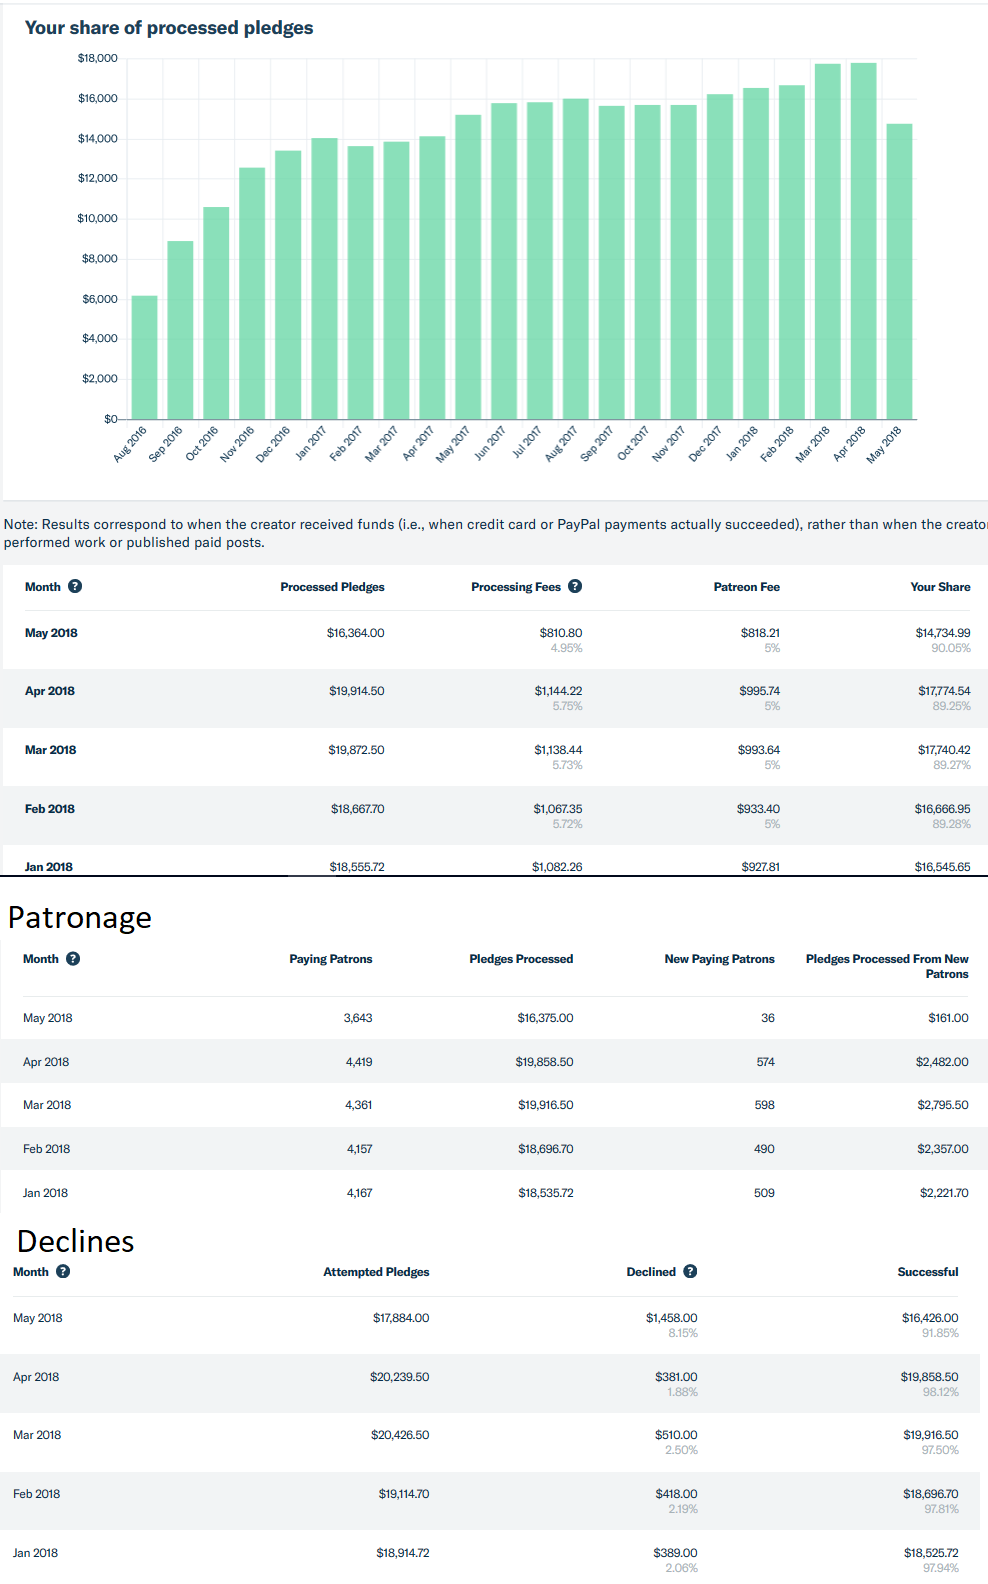Select the Jan 2017 chart bar
Viewport: 988px width, 1584px height.
[x=324, y=278]
